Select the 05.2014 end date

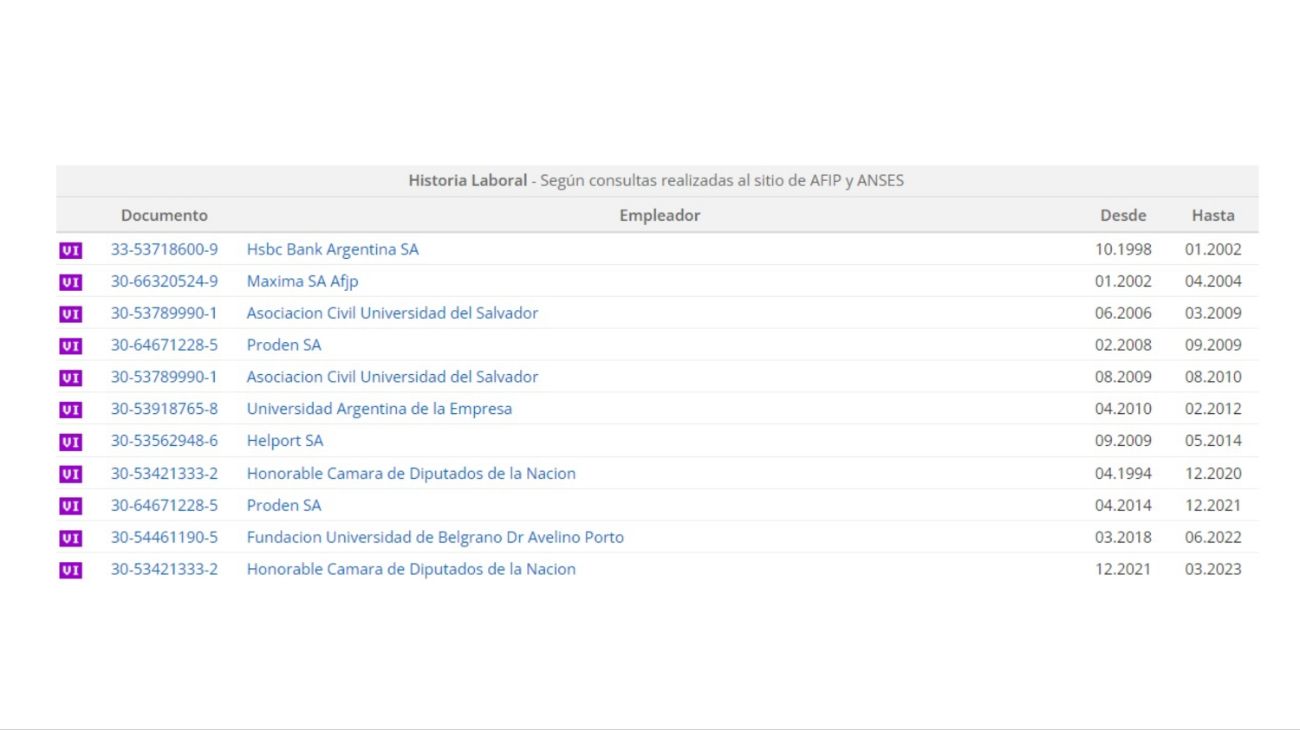click(x=1213, y=441)
